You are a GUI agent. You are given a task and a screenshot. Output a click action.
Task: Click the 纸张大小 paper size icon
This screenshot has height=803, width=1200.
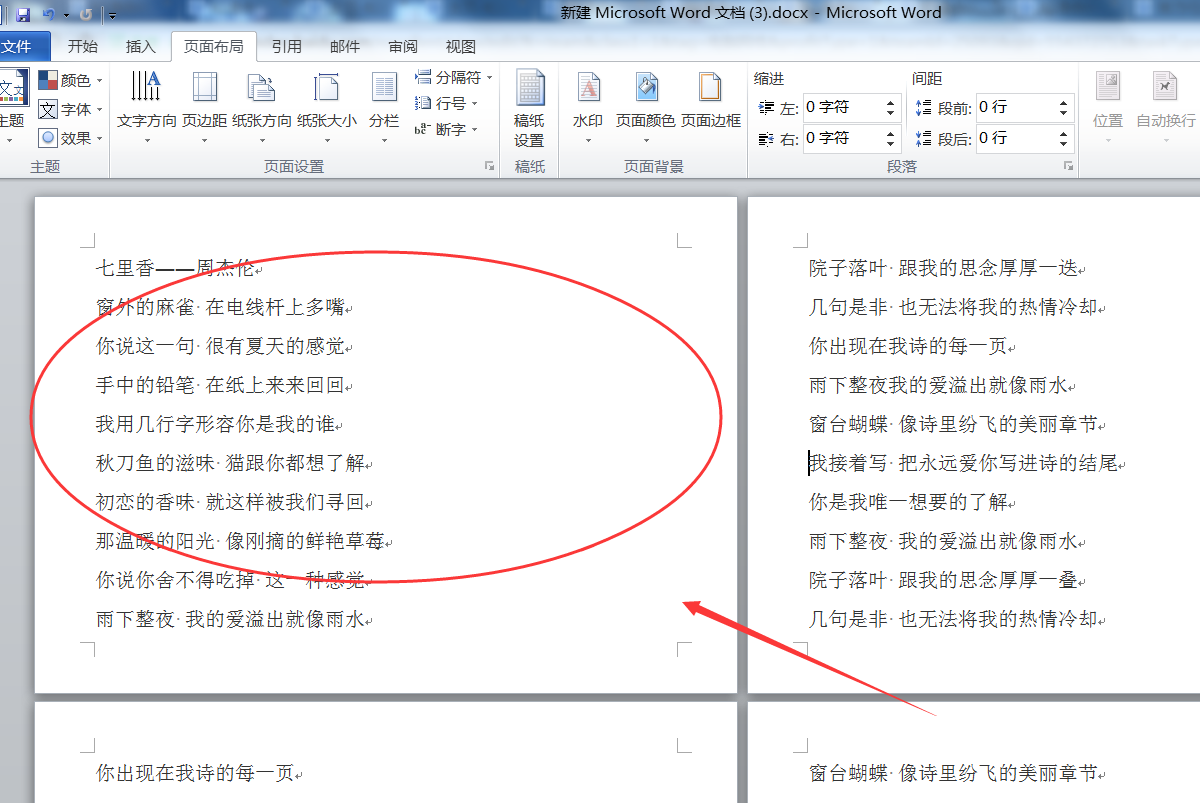(x=326, y=87)
